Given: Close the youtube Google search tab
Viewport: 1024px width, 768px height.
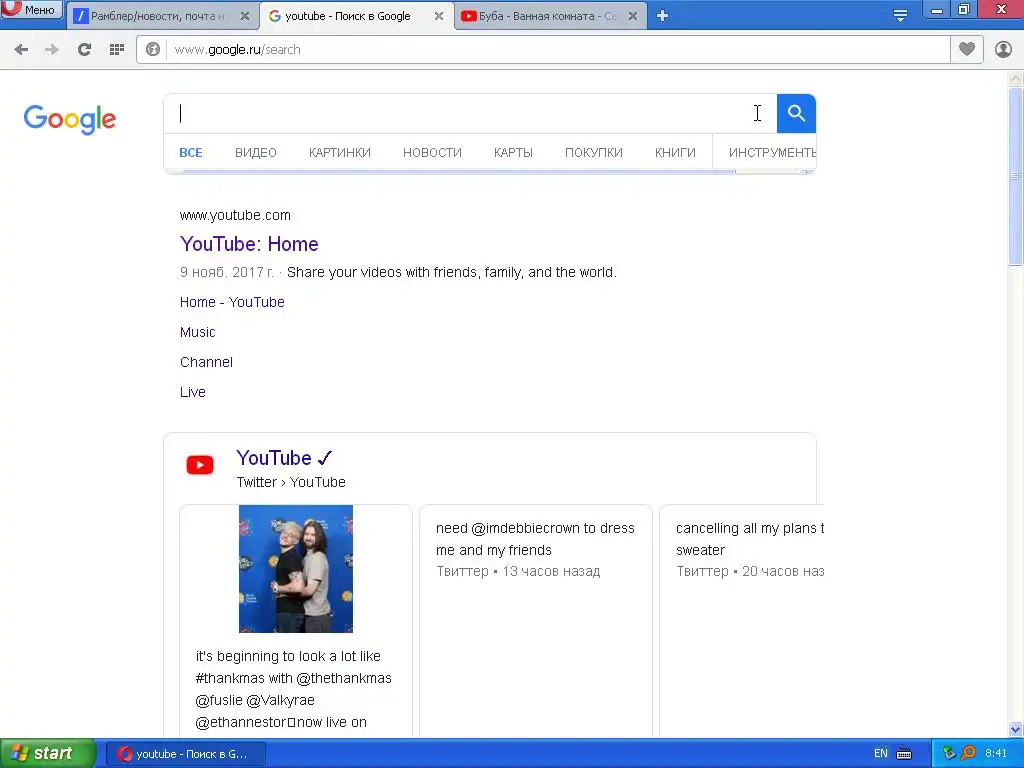Looking at the screenshot, I should click(x=439, y=16).
